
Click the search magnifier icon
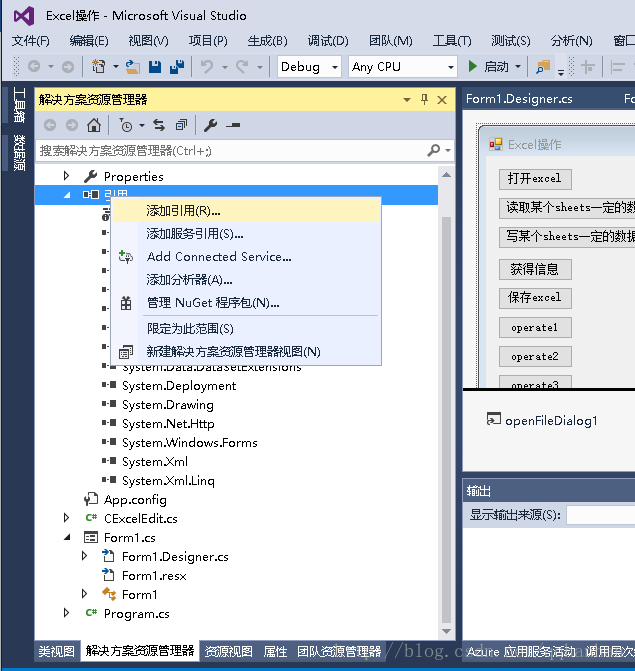point(433,150)
